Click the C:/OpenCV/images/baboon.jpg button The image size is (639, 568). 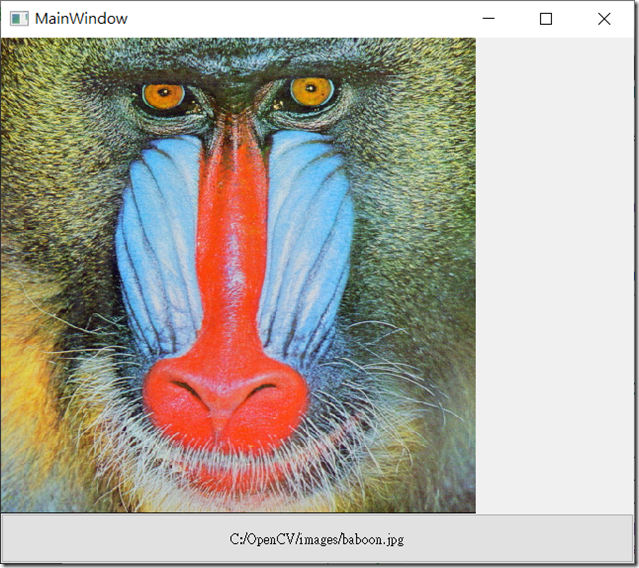[317, 538]
